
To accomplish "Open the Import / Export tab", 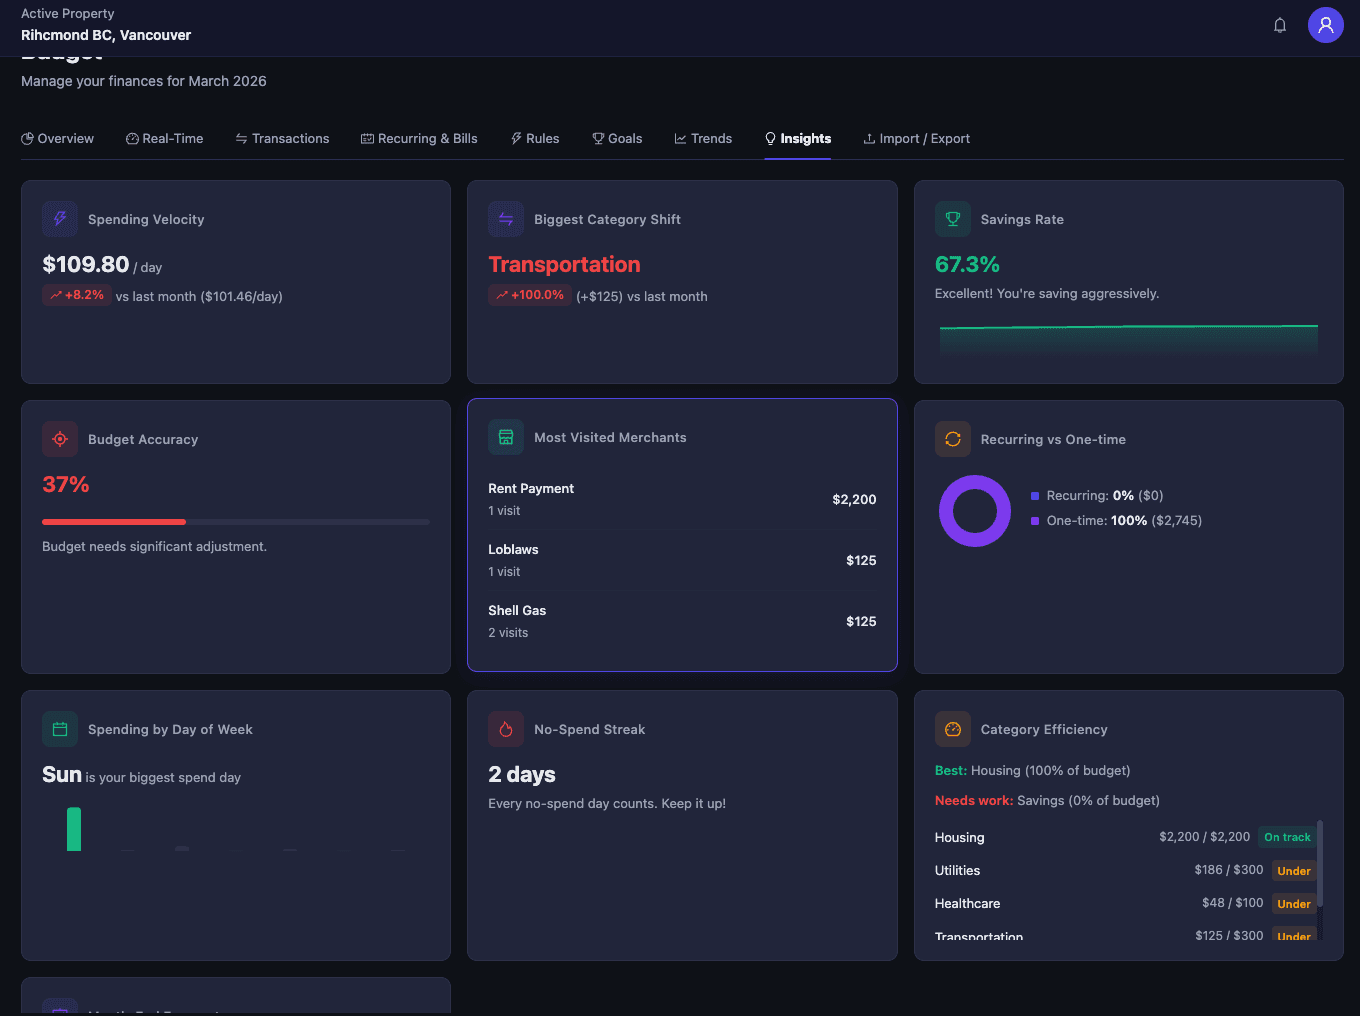I will click(x=916, y=139).
